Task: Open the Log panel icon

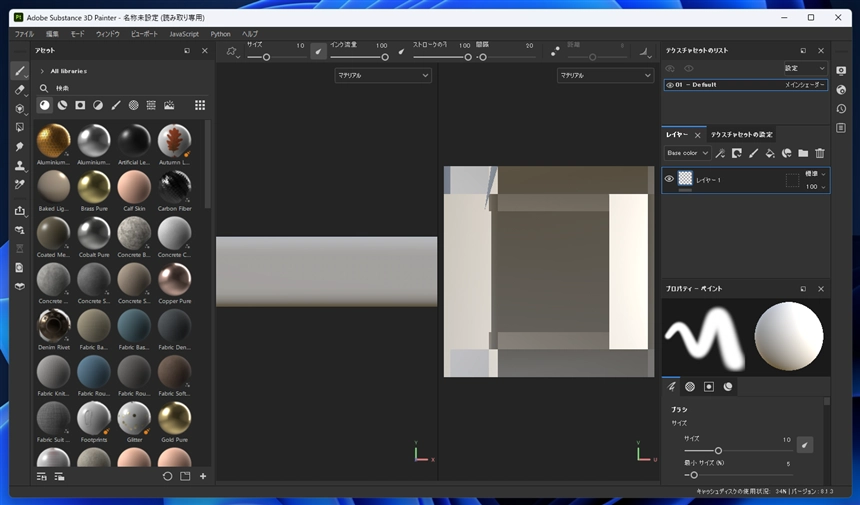Action: click(x=841, y=128)
